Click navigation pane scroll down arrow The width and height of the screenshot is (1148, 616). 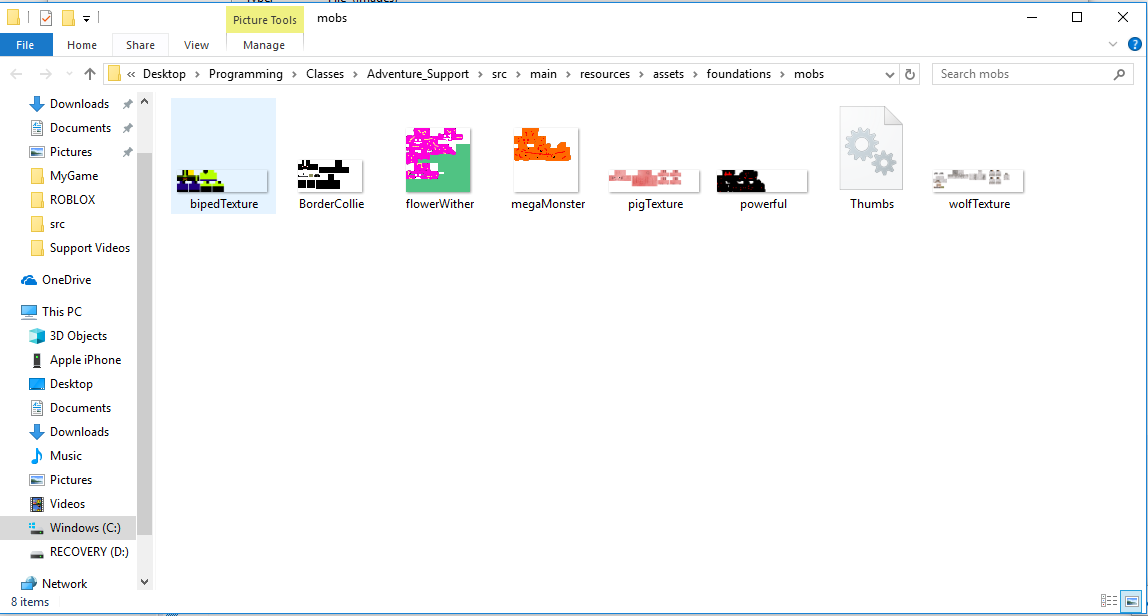point(144,582)
